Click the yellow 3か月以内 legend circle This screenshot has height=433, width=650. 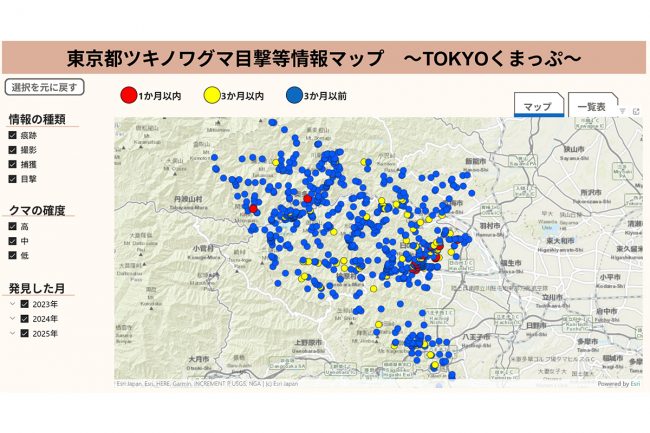tap(211, 95)
